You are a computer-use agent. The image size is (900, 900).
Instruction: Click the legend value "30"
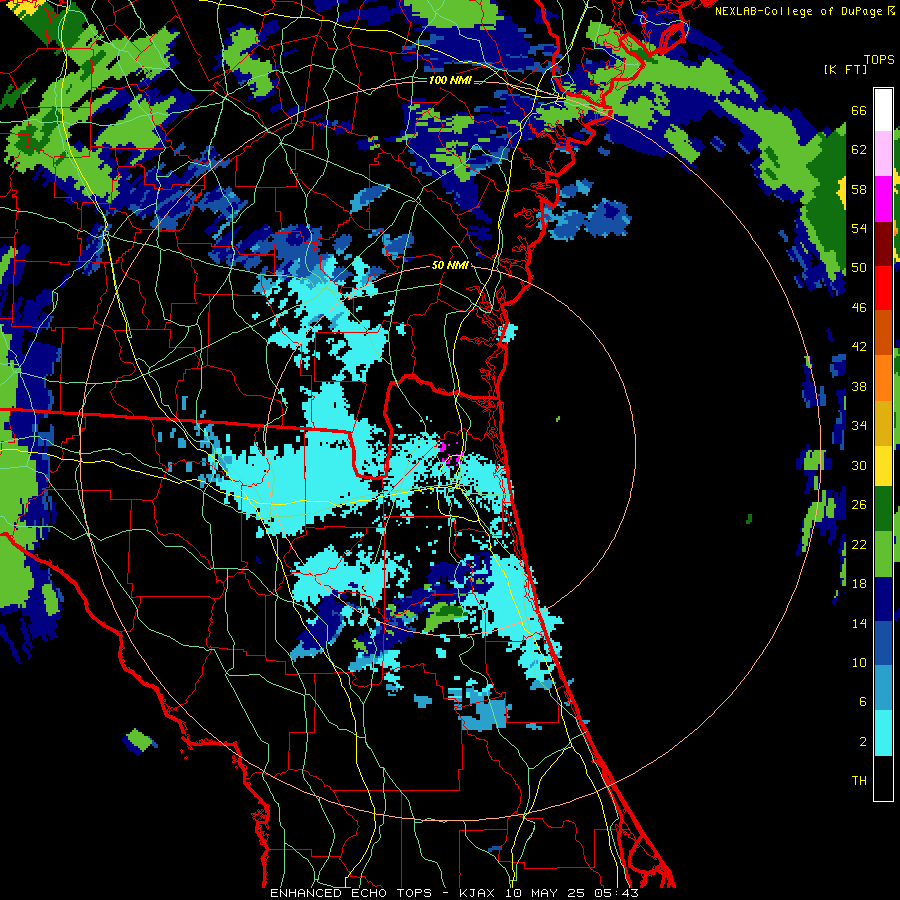pyautogui.click(x=859, y=465)
